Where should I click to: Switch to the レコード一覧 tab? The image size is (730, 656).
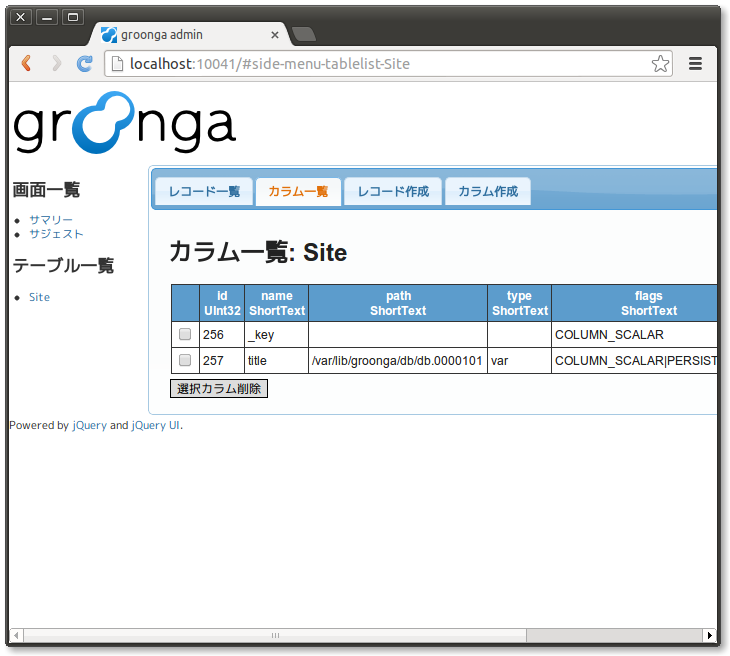[204, 192]
